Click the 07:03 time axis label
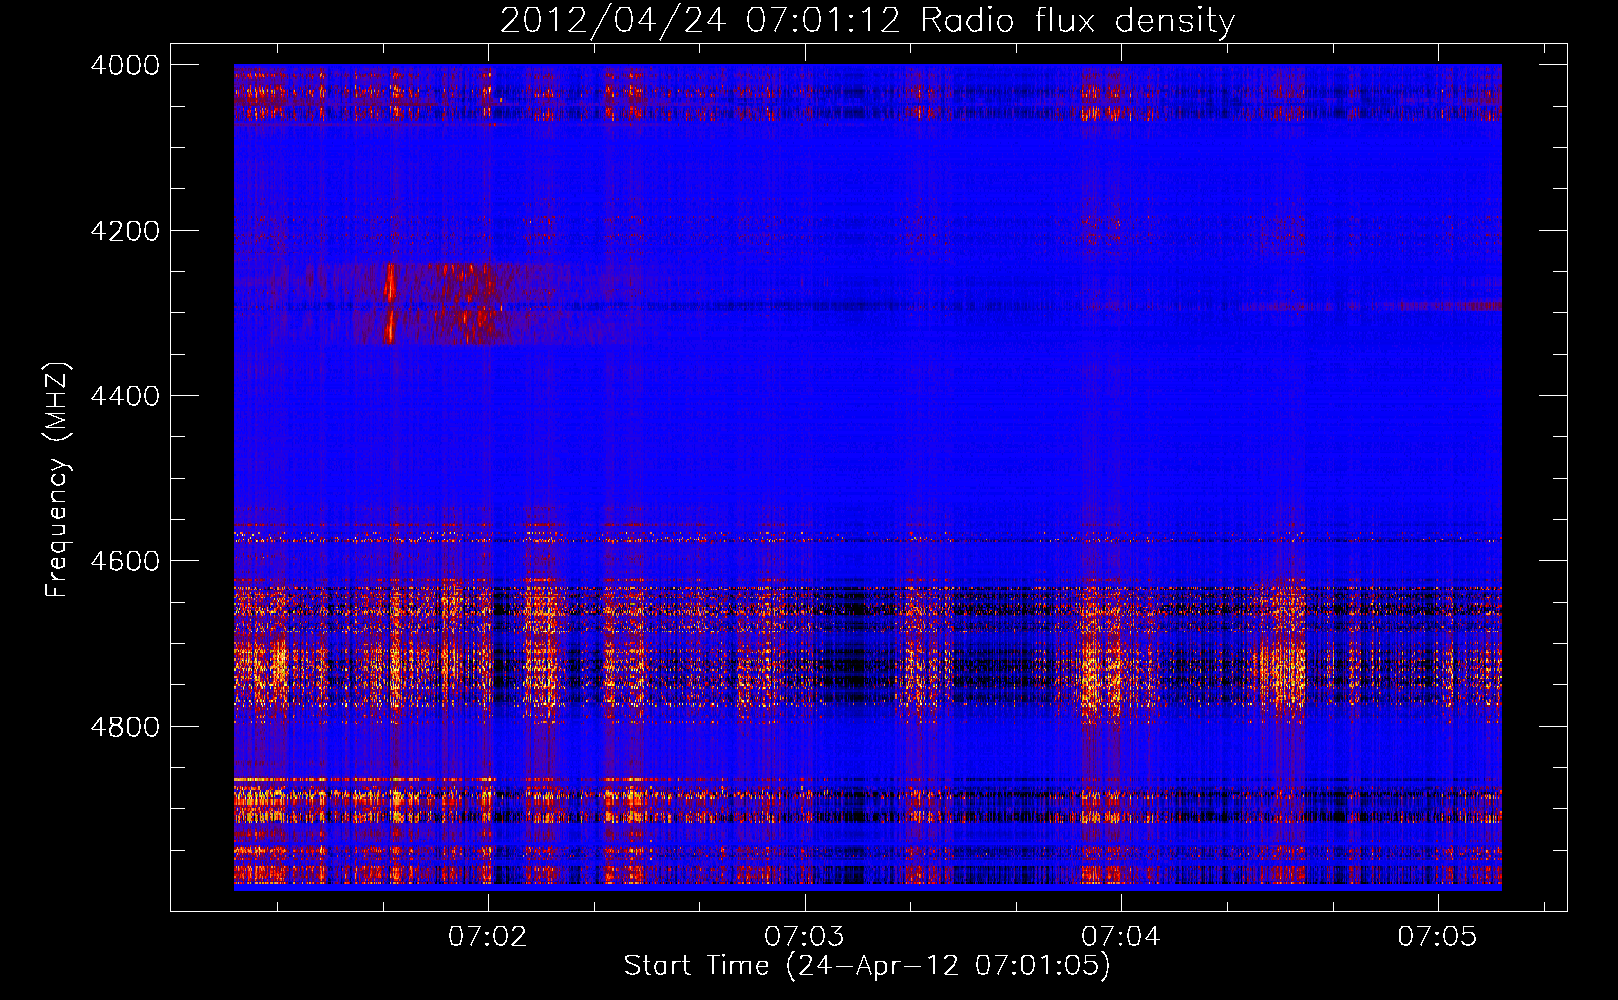The image size is (1618, 1000). (804, 937)
